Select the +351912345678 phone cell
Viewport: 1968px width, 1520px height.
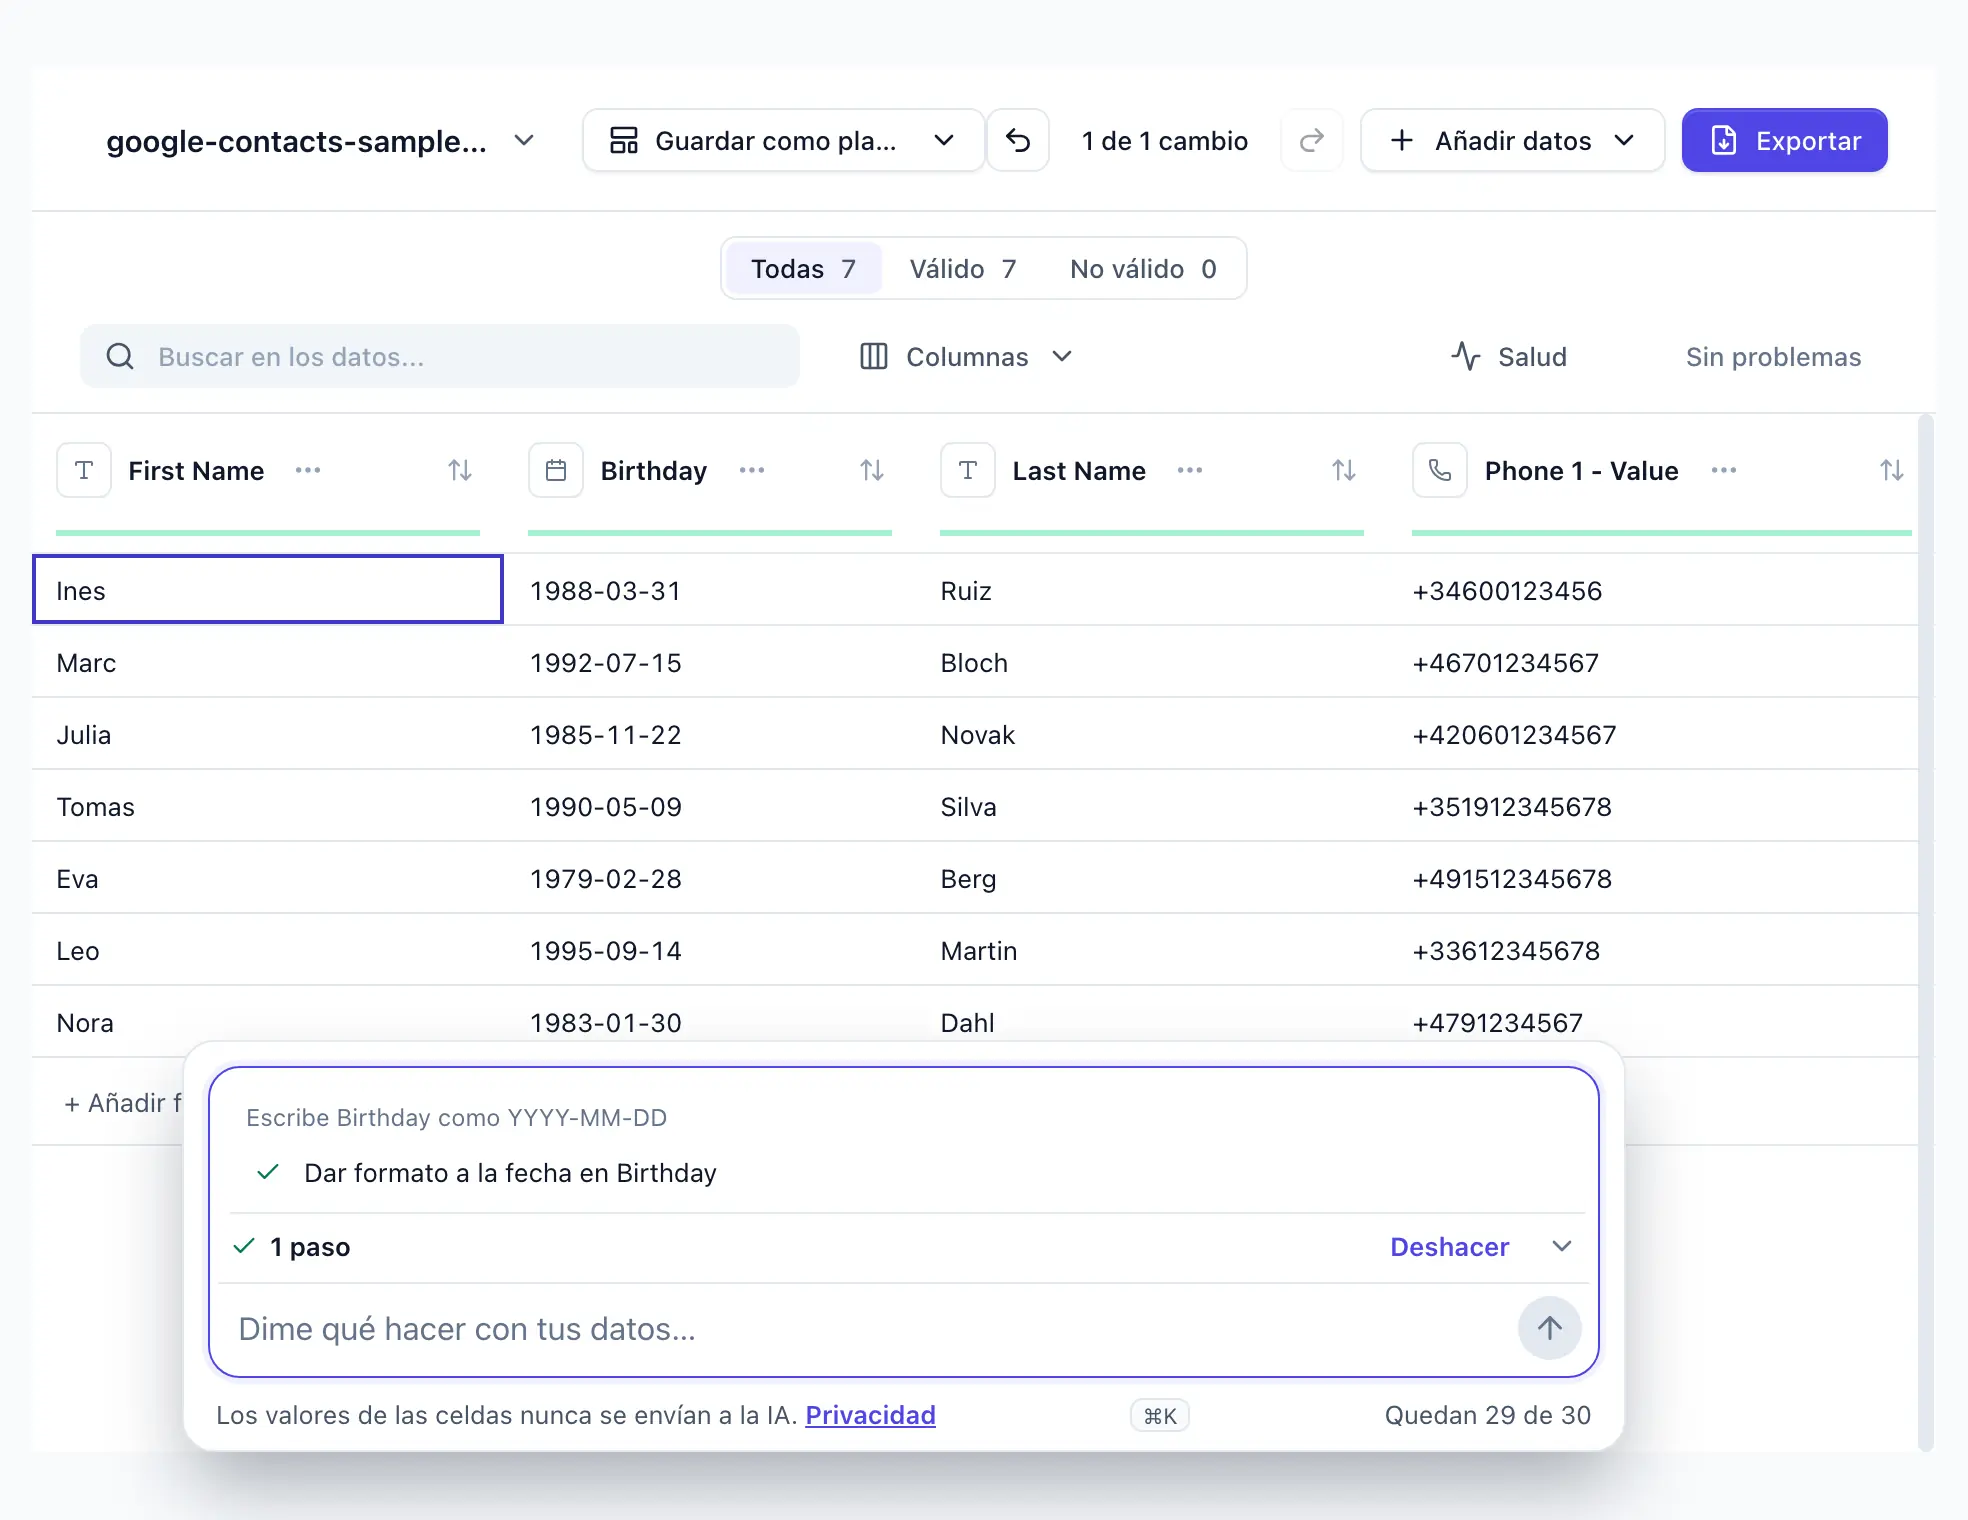tap(1652, 806)
